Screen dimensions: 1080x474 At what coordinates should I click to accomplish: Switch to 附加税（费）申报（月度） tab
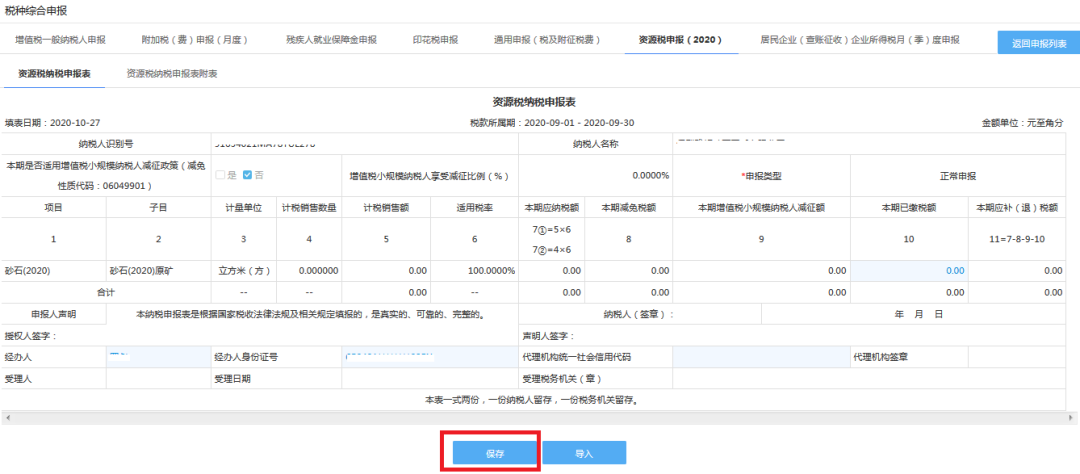tap(194, 40)
